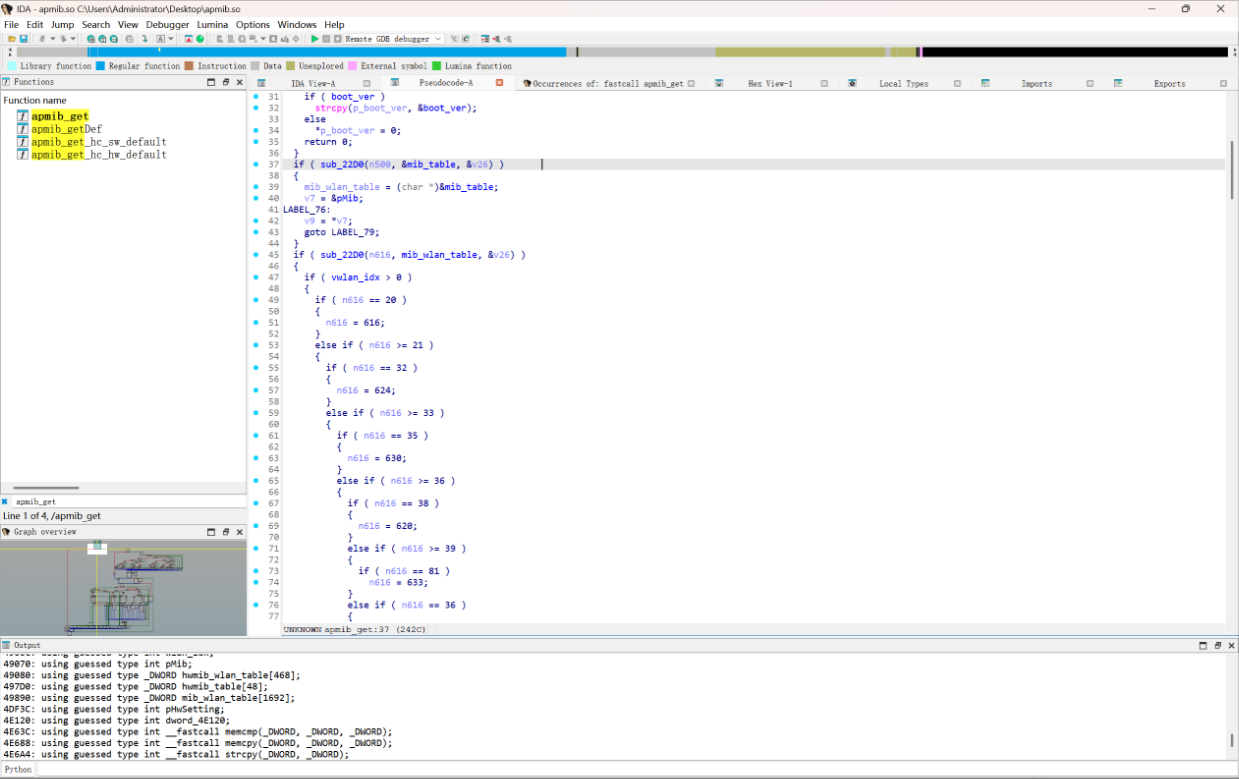The image size is (1239, 779).
Task: Close the IDA View-A tab
Action: (366, 84)
